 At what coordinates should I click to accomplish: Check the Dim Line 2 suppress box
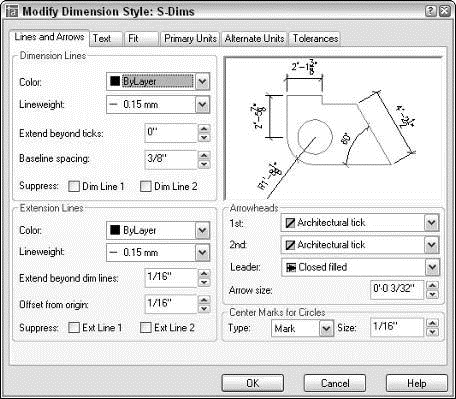[146, 186]
